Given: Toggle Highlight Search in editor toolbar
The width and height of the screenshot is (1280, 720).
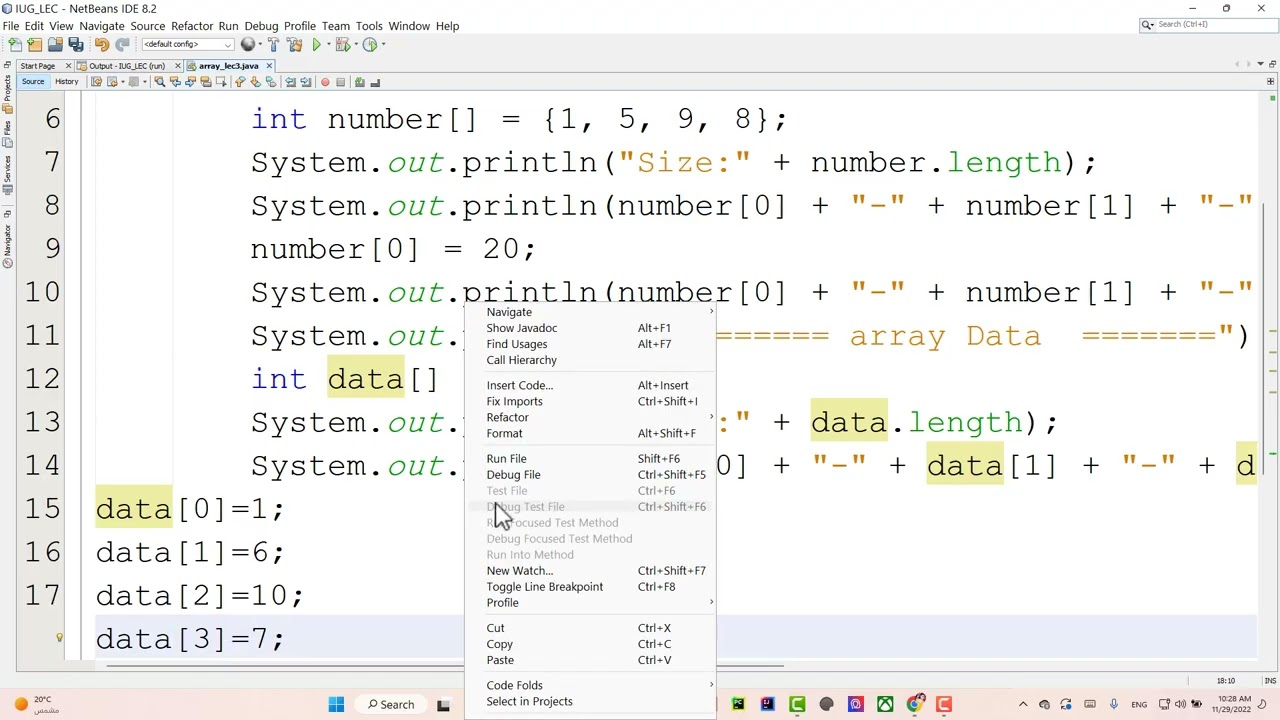Looking at the screenshot, I should coord(205,82).
